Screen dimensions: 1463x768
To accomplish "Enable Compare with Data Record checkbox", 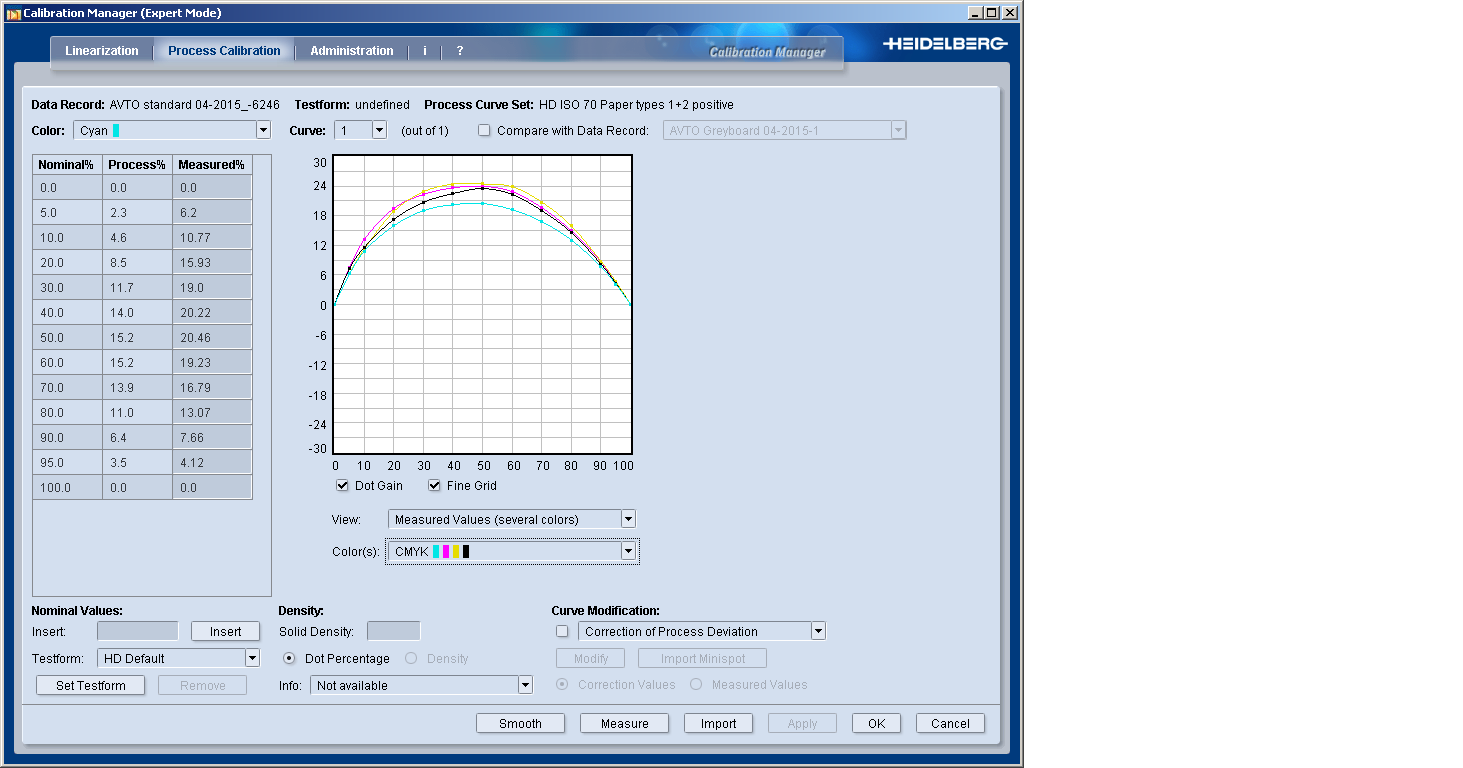I will pyautogui.click(x=485, y=131).
